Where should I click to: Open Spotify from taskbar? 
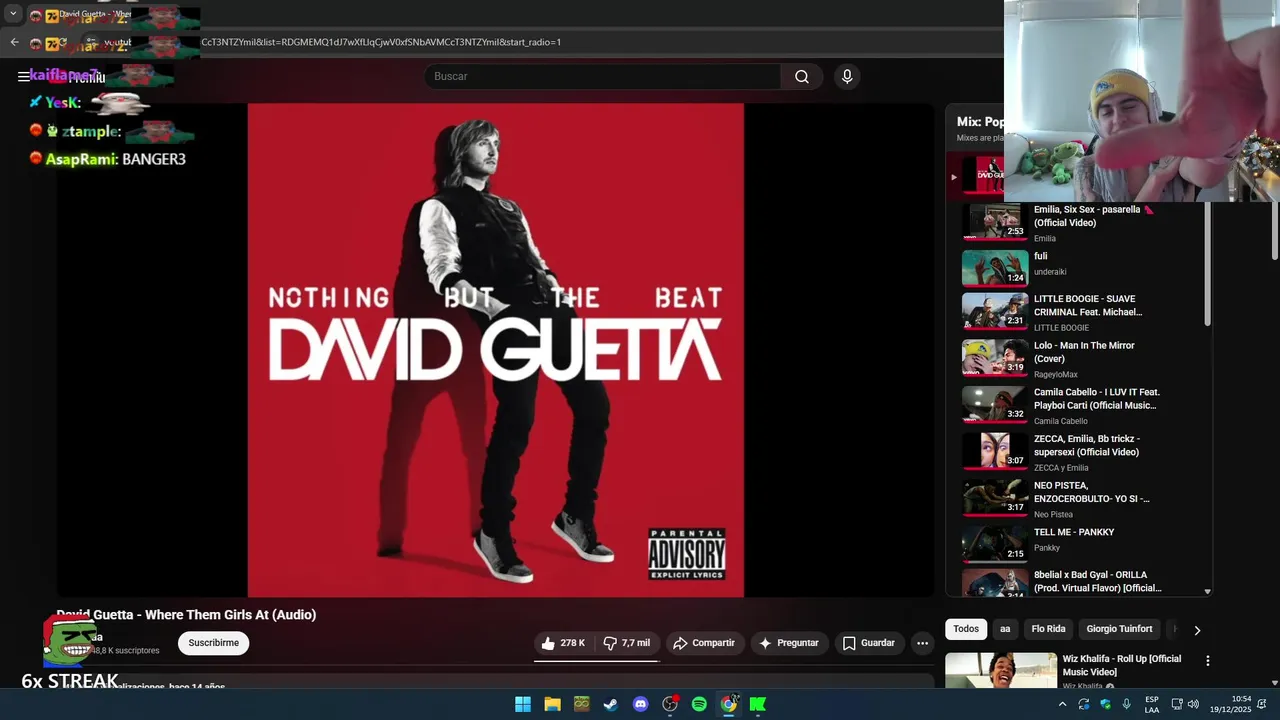pyautogui.click(x=699, y=704)
